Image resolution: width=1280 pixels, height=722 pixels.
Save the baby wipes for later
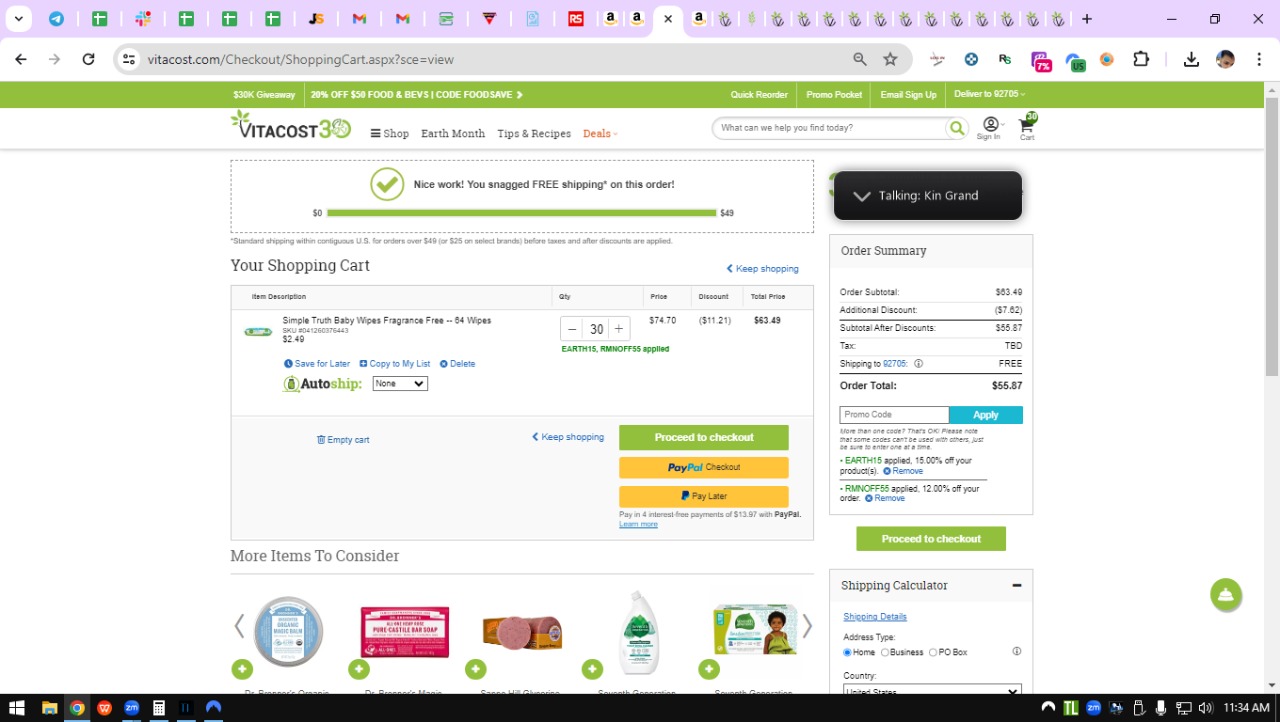(x=317, y=364)
